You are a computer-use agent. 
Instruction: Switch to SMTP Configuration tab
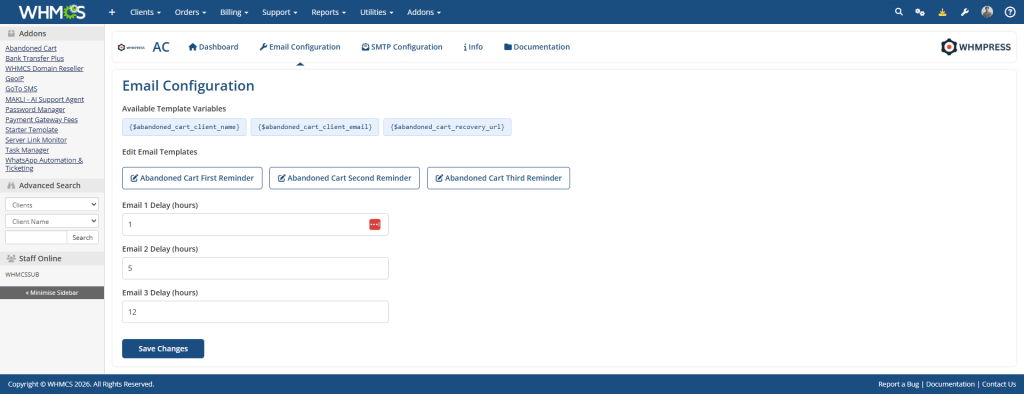point(402,47)
